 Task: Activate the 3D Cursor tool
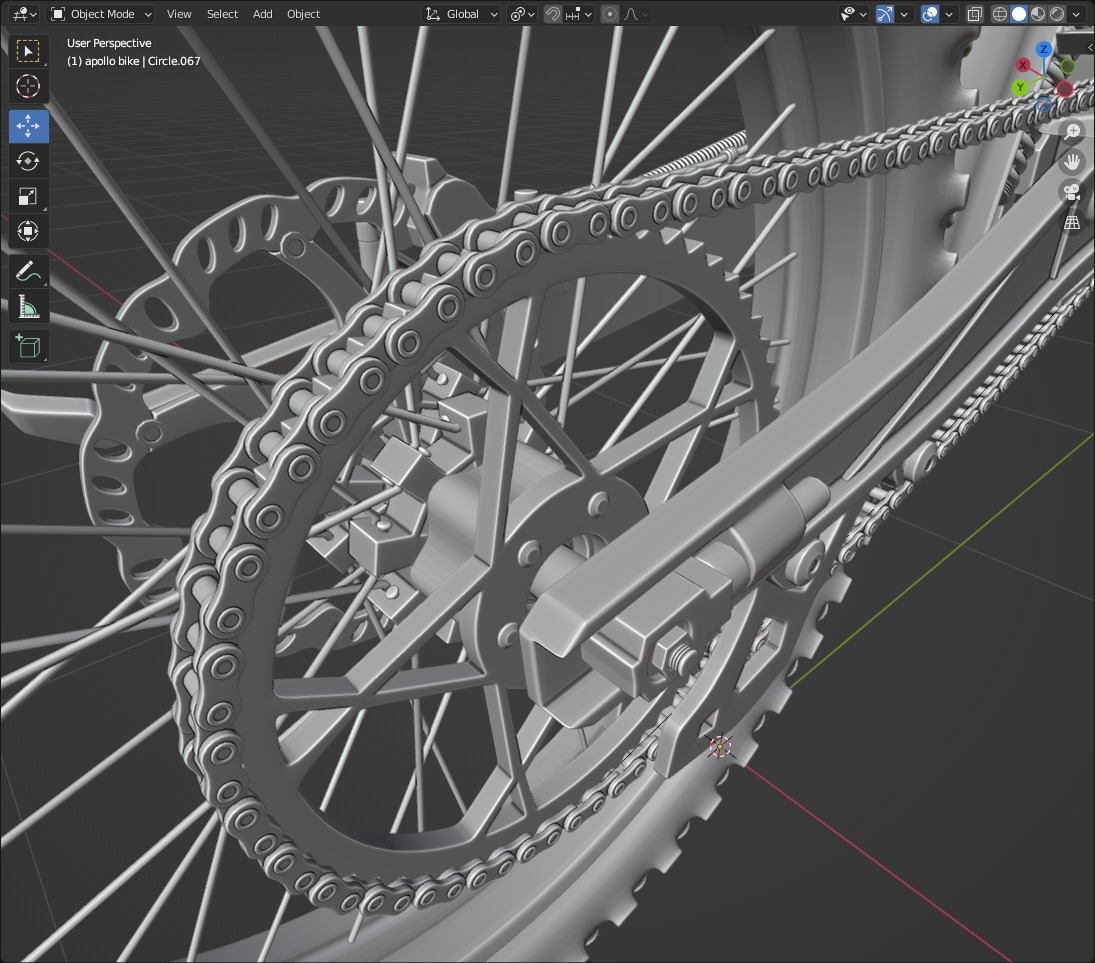28,86
